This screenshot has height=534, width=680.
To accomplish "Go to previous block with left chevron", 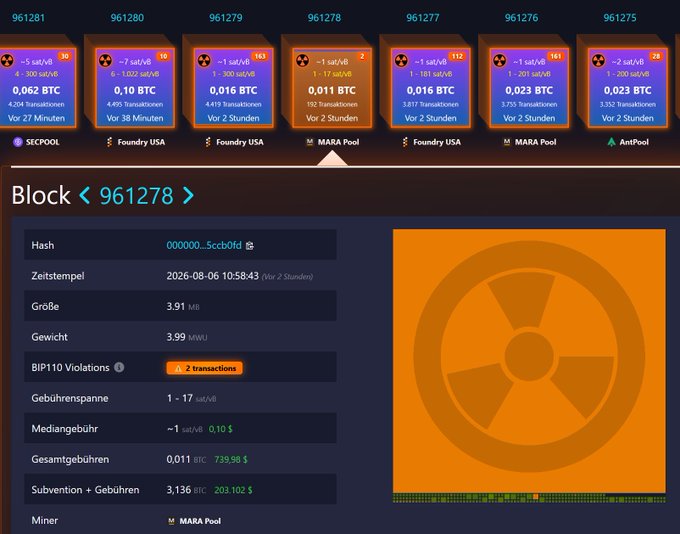I will [85, 196].
